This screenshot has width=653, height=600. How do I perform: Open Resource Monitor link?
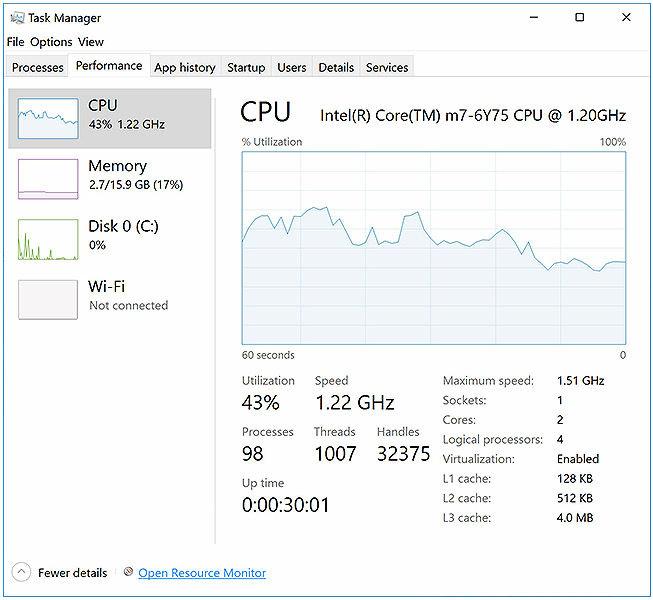coord(202,573)
